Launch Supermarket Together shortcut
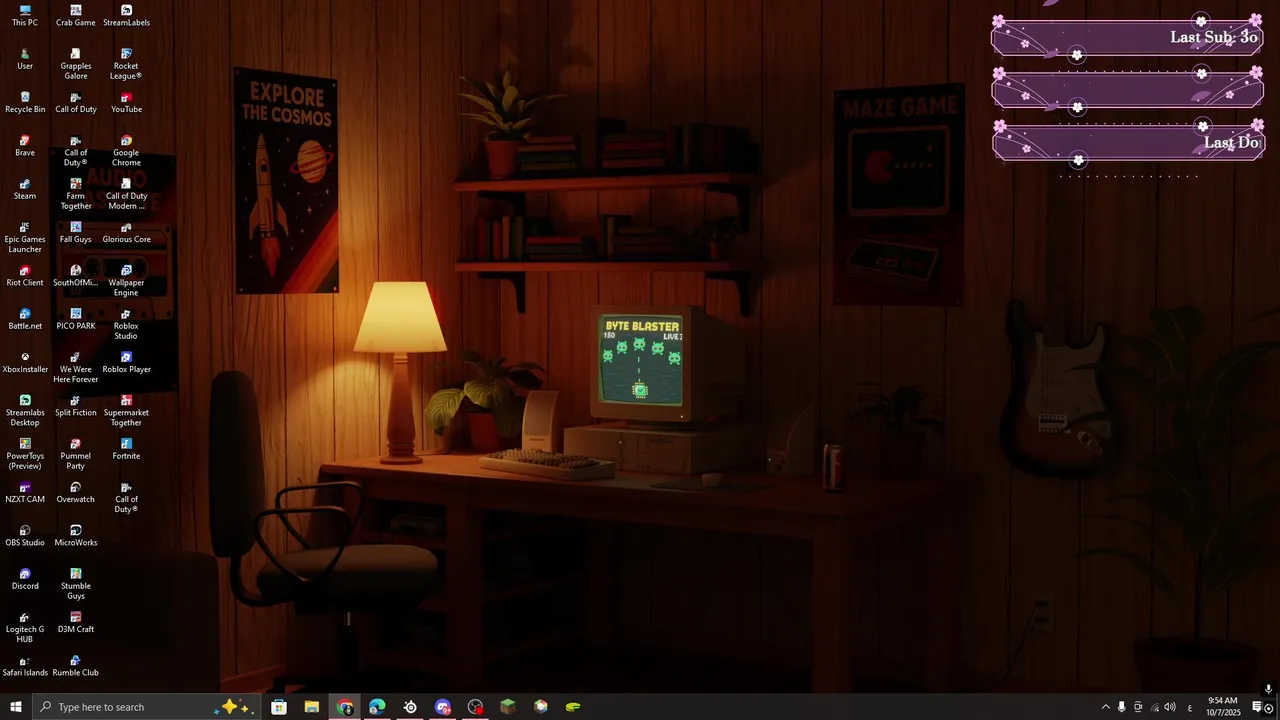Viewport: 1280px width, 720px height. (x=126, y=411)
